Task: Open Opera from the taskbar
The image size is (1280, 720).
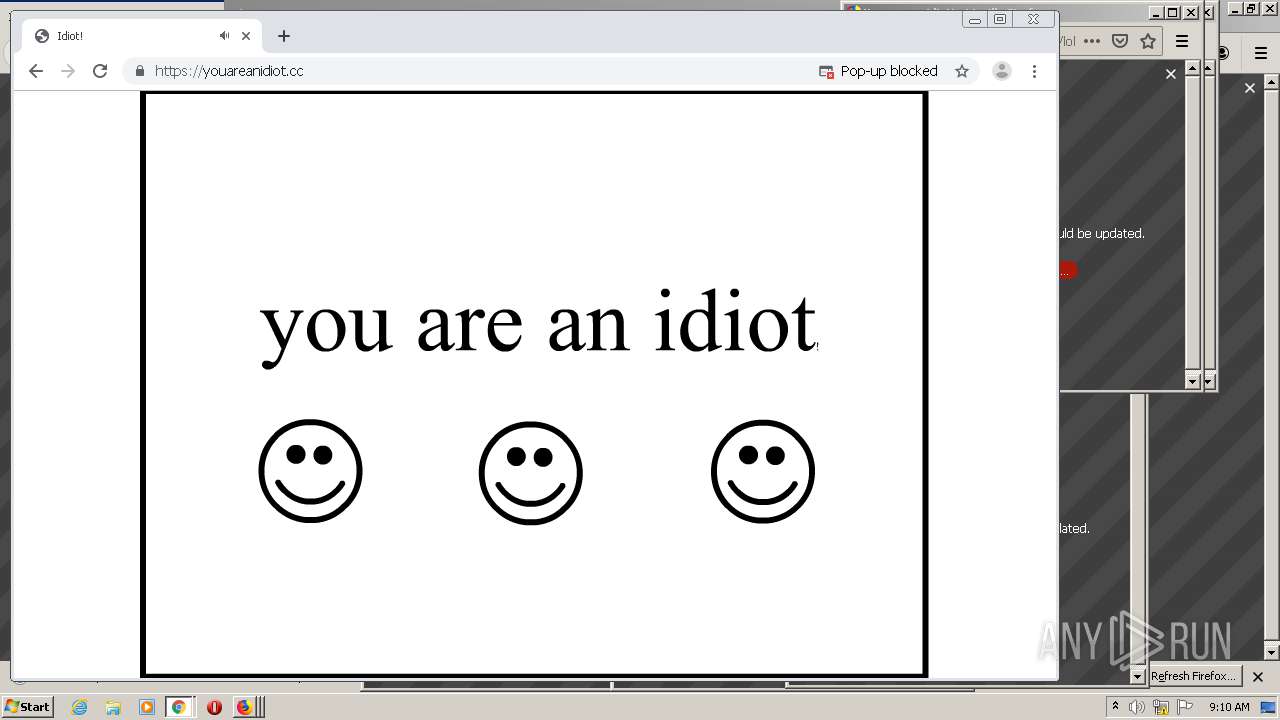Action: (x=214, y=707)
